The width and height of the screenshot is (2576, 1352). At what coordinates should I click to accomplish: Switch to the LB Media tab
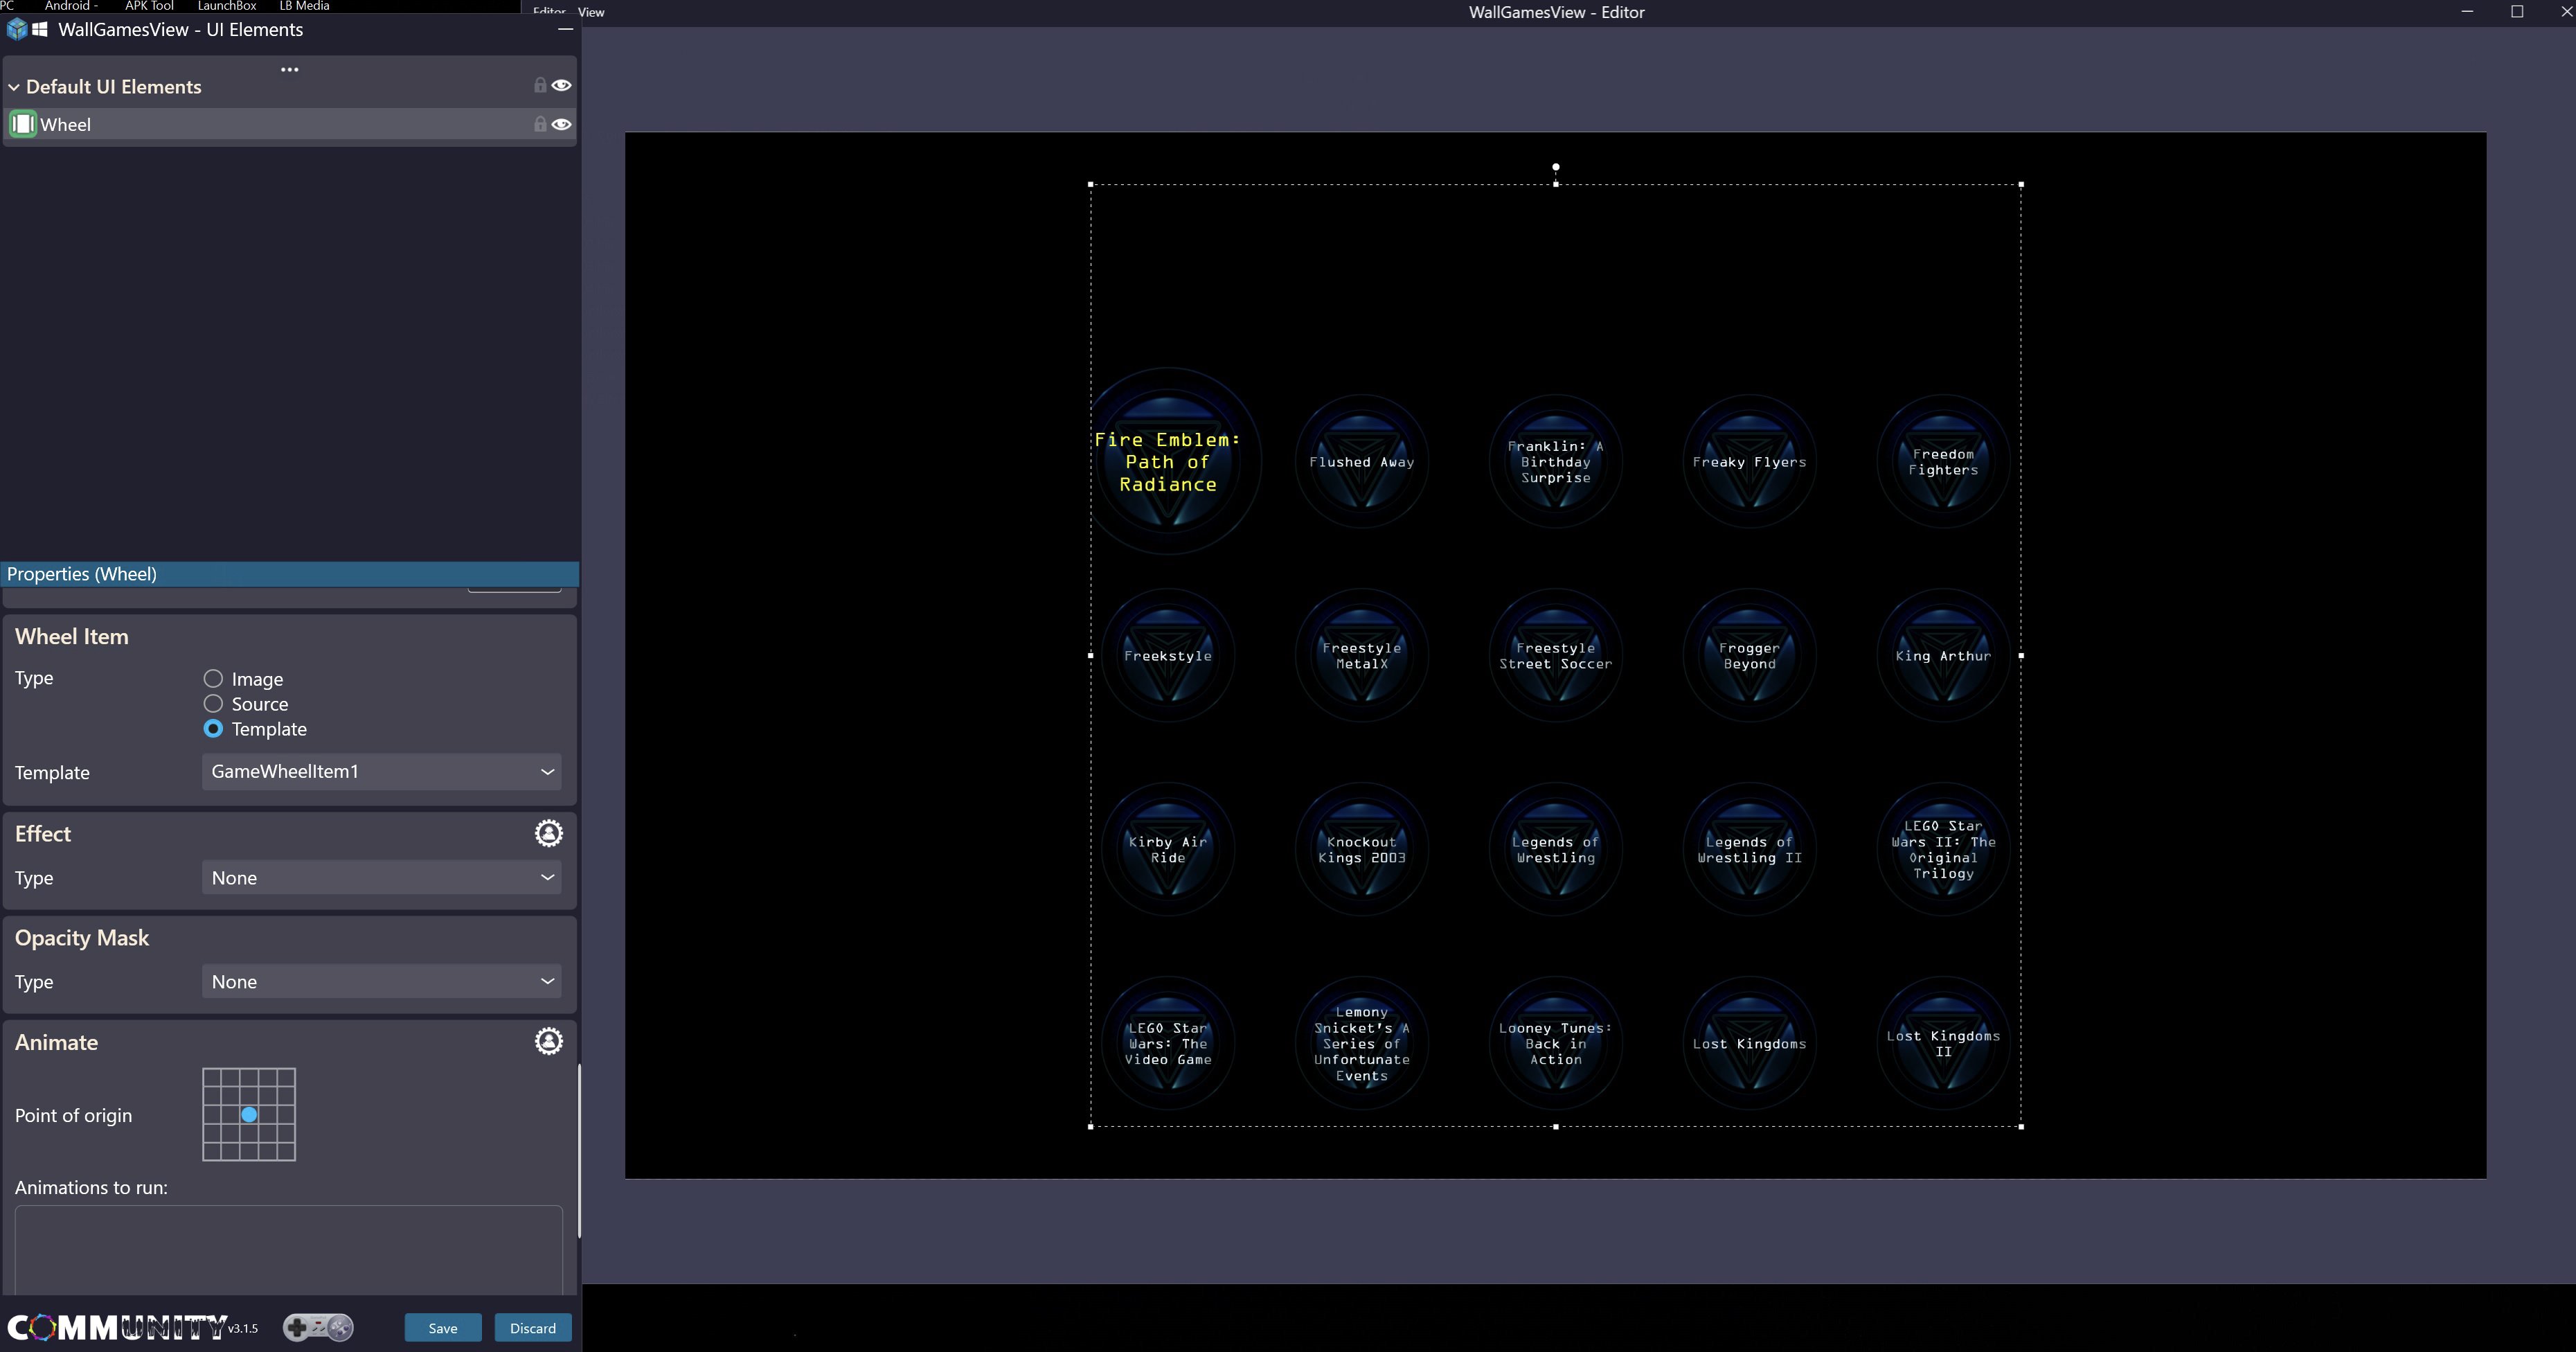pos(304,6)
